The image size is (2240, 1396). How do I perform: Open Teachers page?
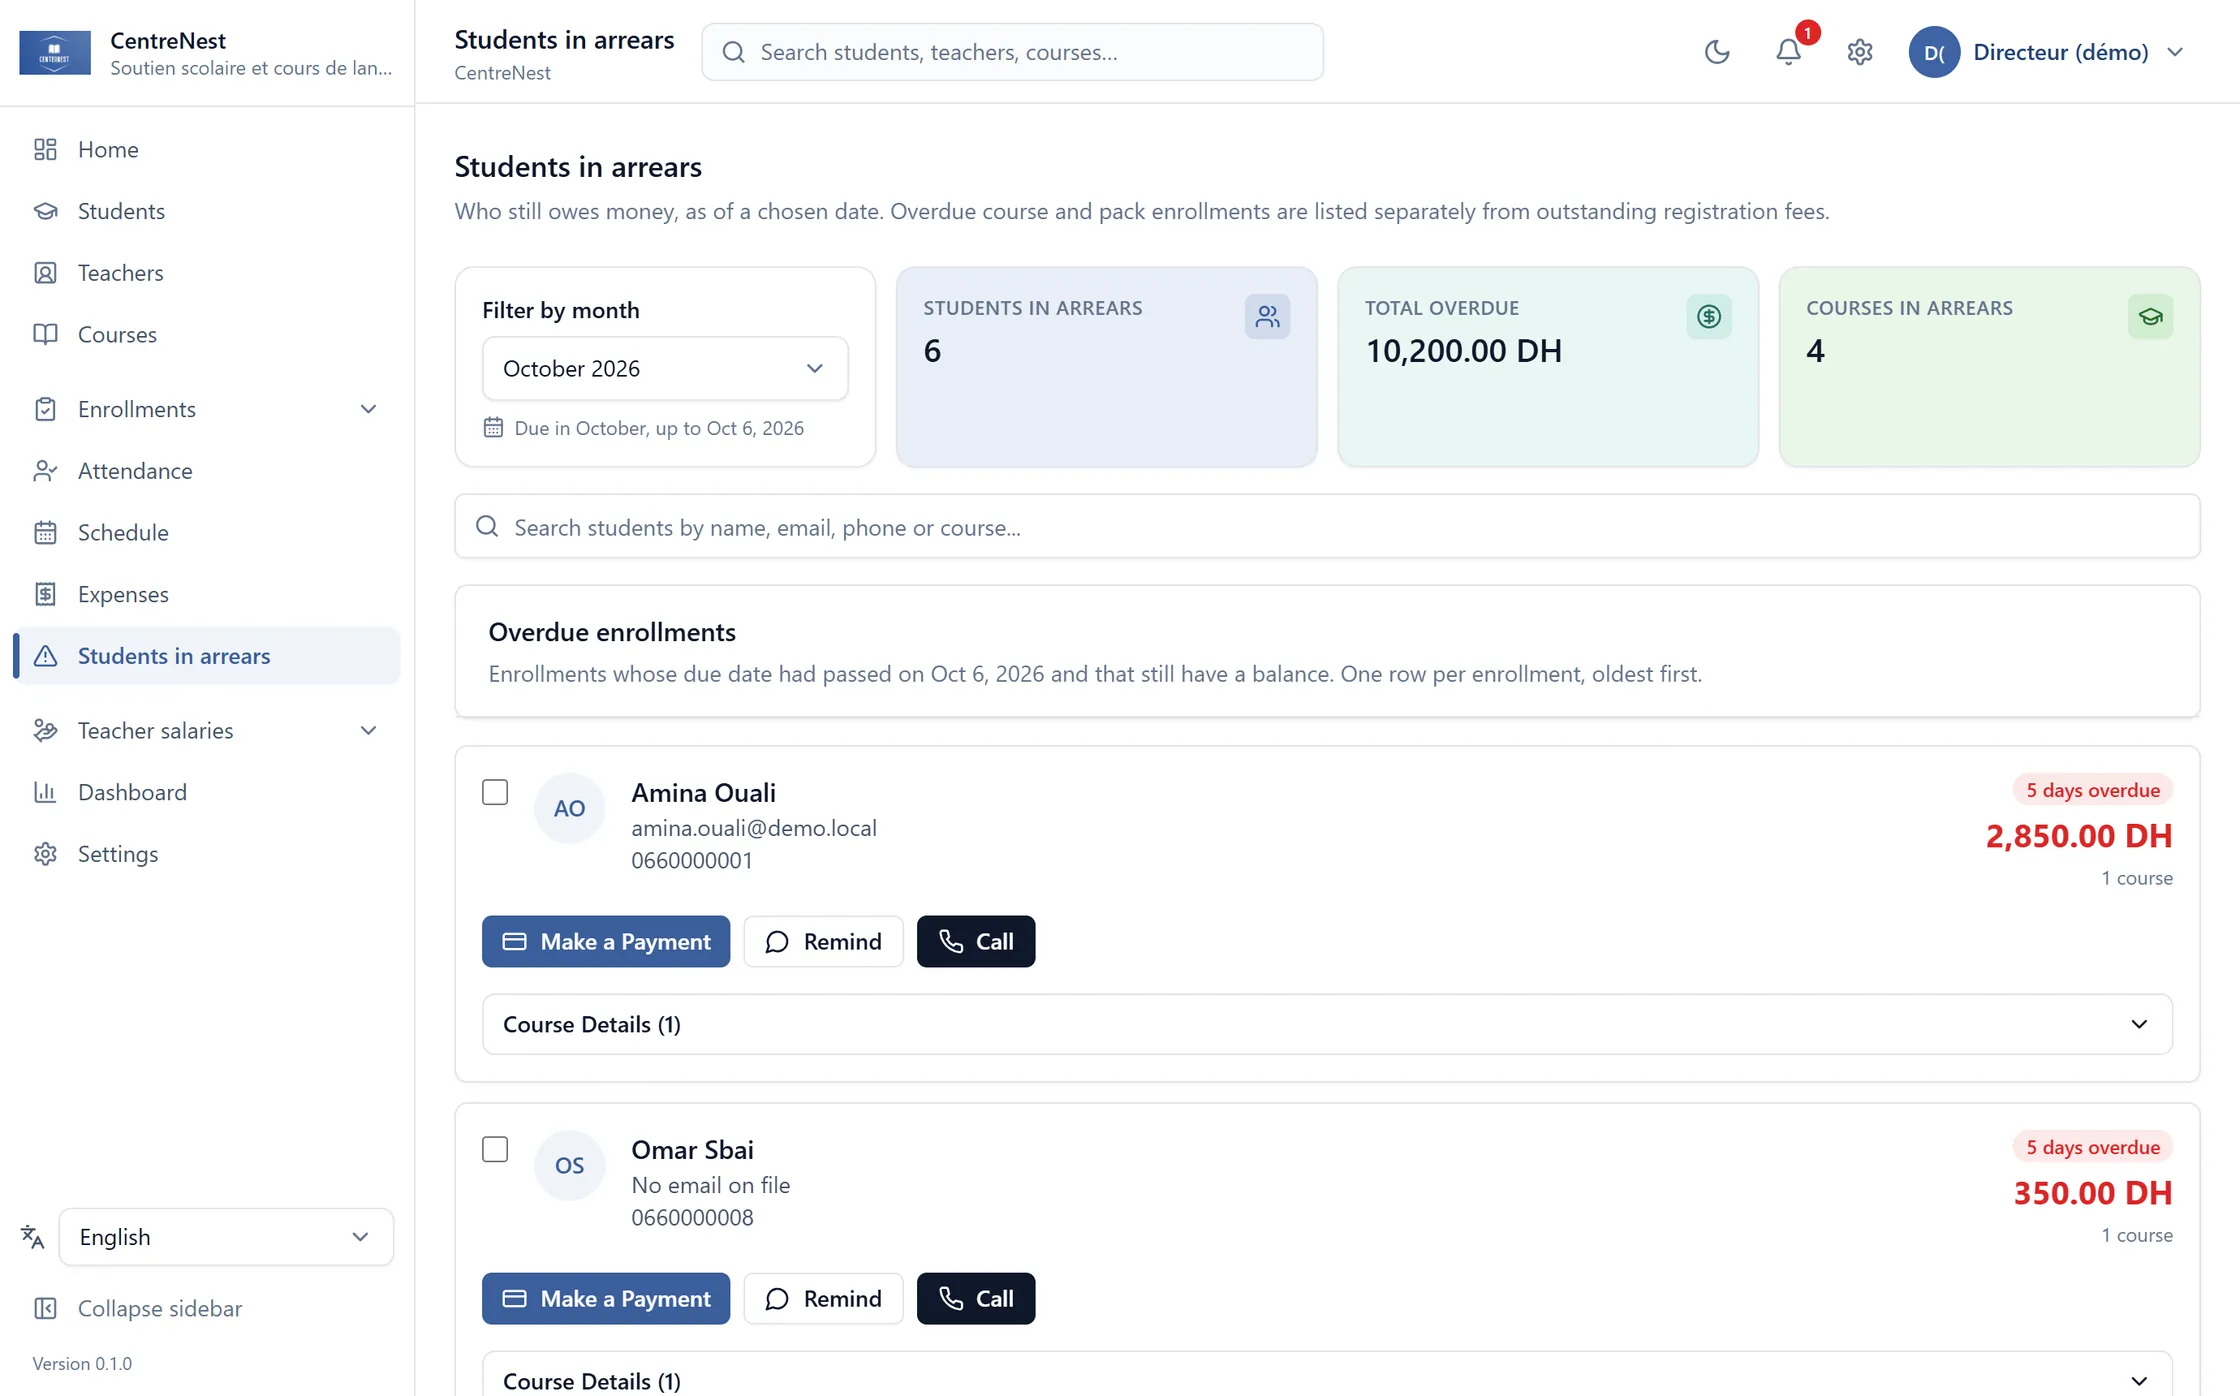[207, 273]
